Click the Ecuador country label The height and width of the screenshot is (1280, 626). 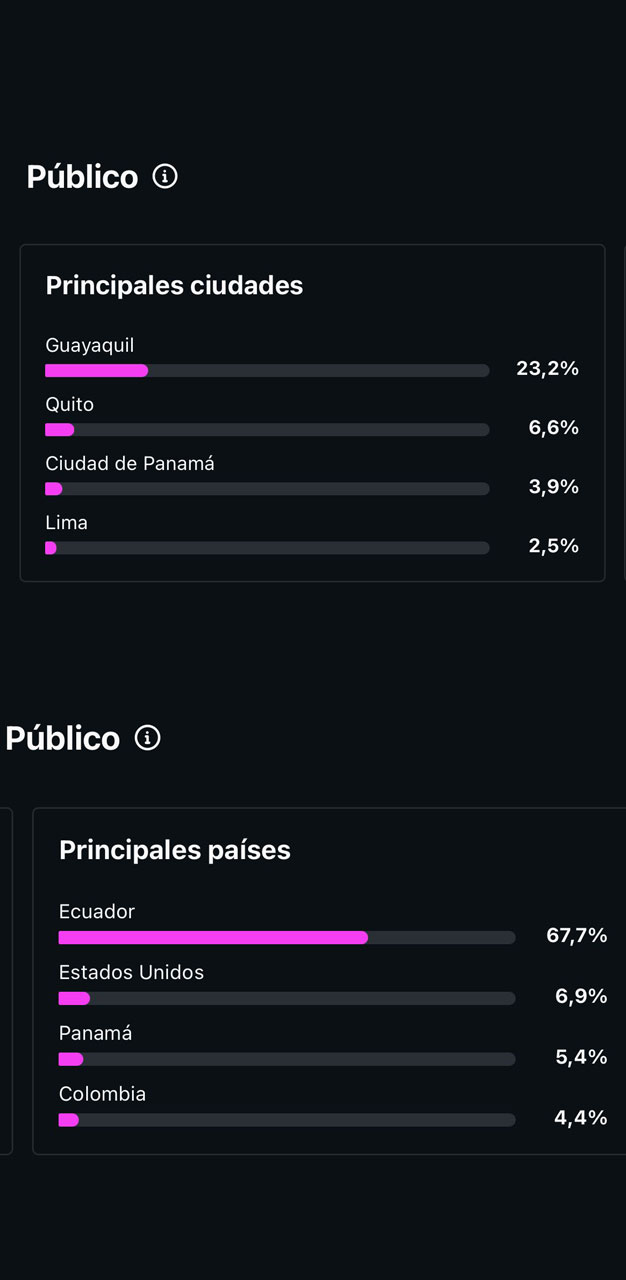[97, 912]
